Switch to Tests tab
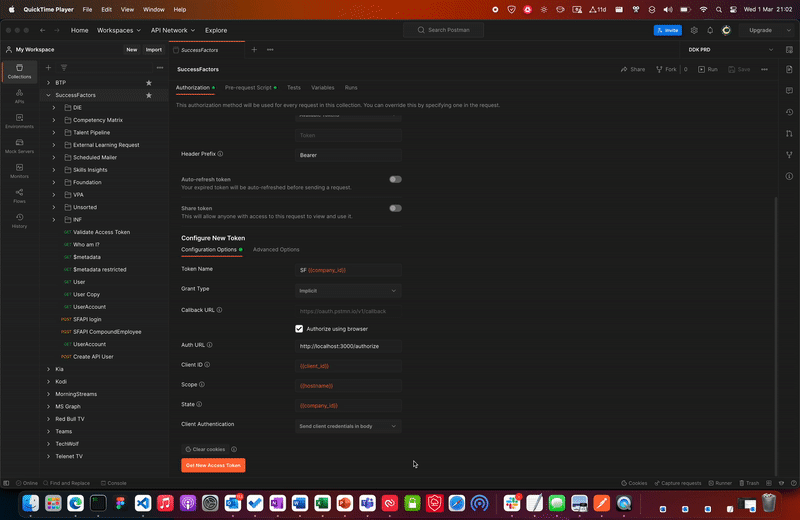 click(294, 88)
